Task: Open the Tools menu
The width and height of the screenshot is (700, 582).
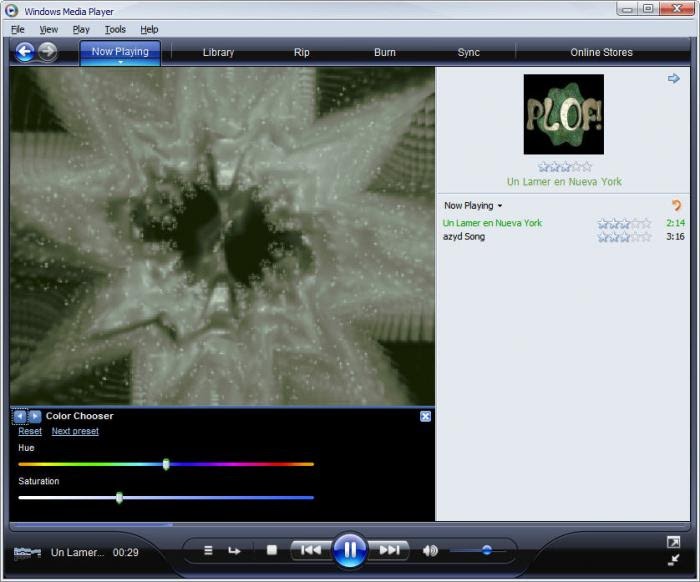Action: coord(115,29)
